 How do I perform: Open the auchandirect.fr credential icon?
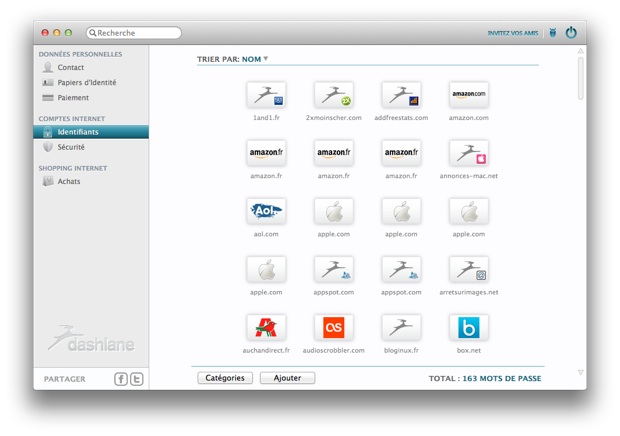266,327
